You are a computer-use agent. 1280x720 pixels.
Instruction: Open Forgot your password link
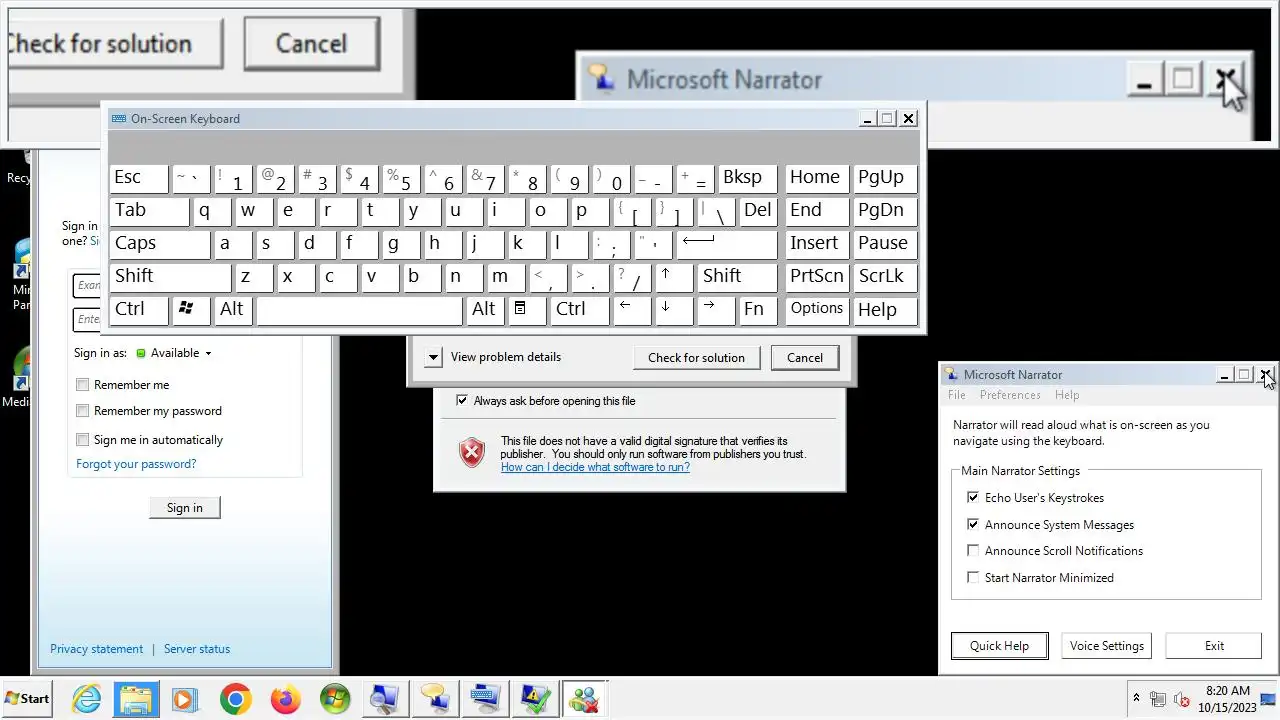click(136, 464)
